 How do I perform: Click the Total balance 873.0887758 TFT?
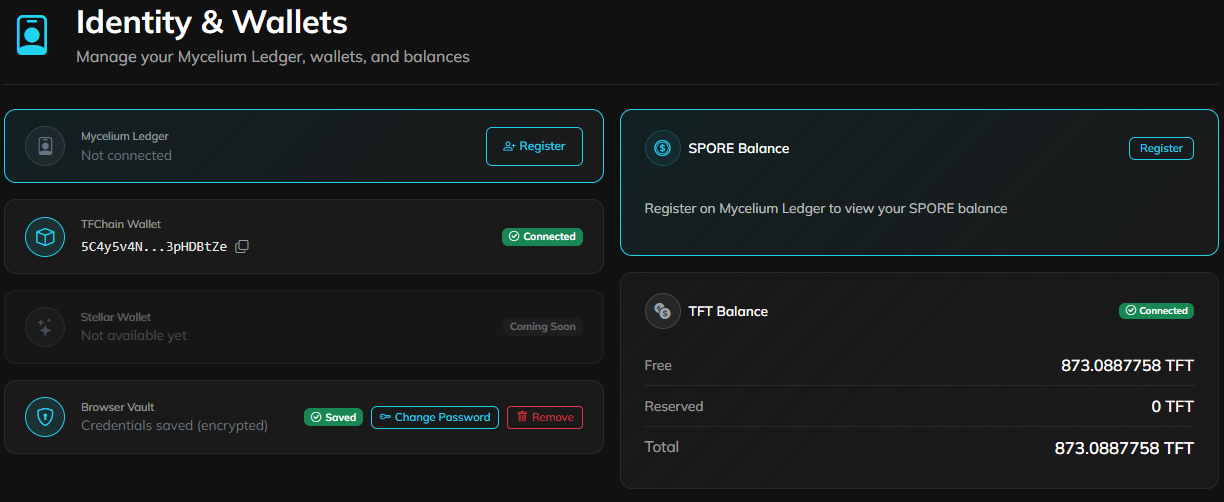click(1124, 448)
